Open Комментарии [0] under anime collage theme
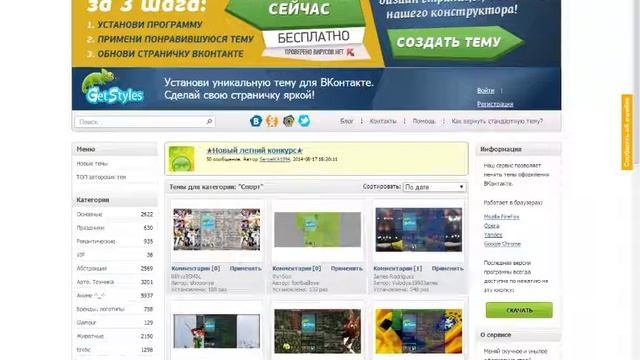The image size is (640, 360). point(196,269)
